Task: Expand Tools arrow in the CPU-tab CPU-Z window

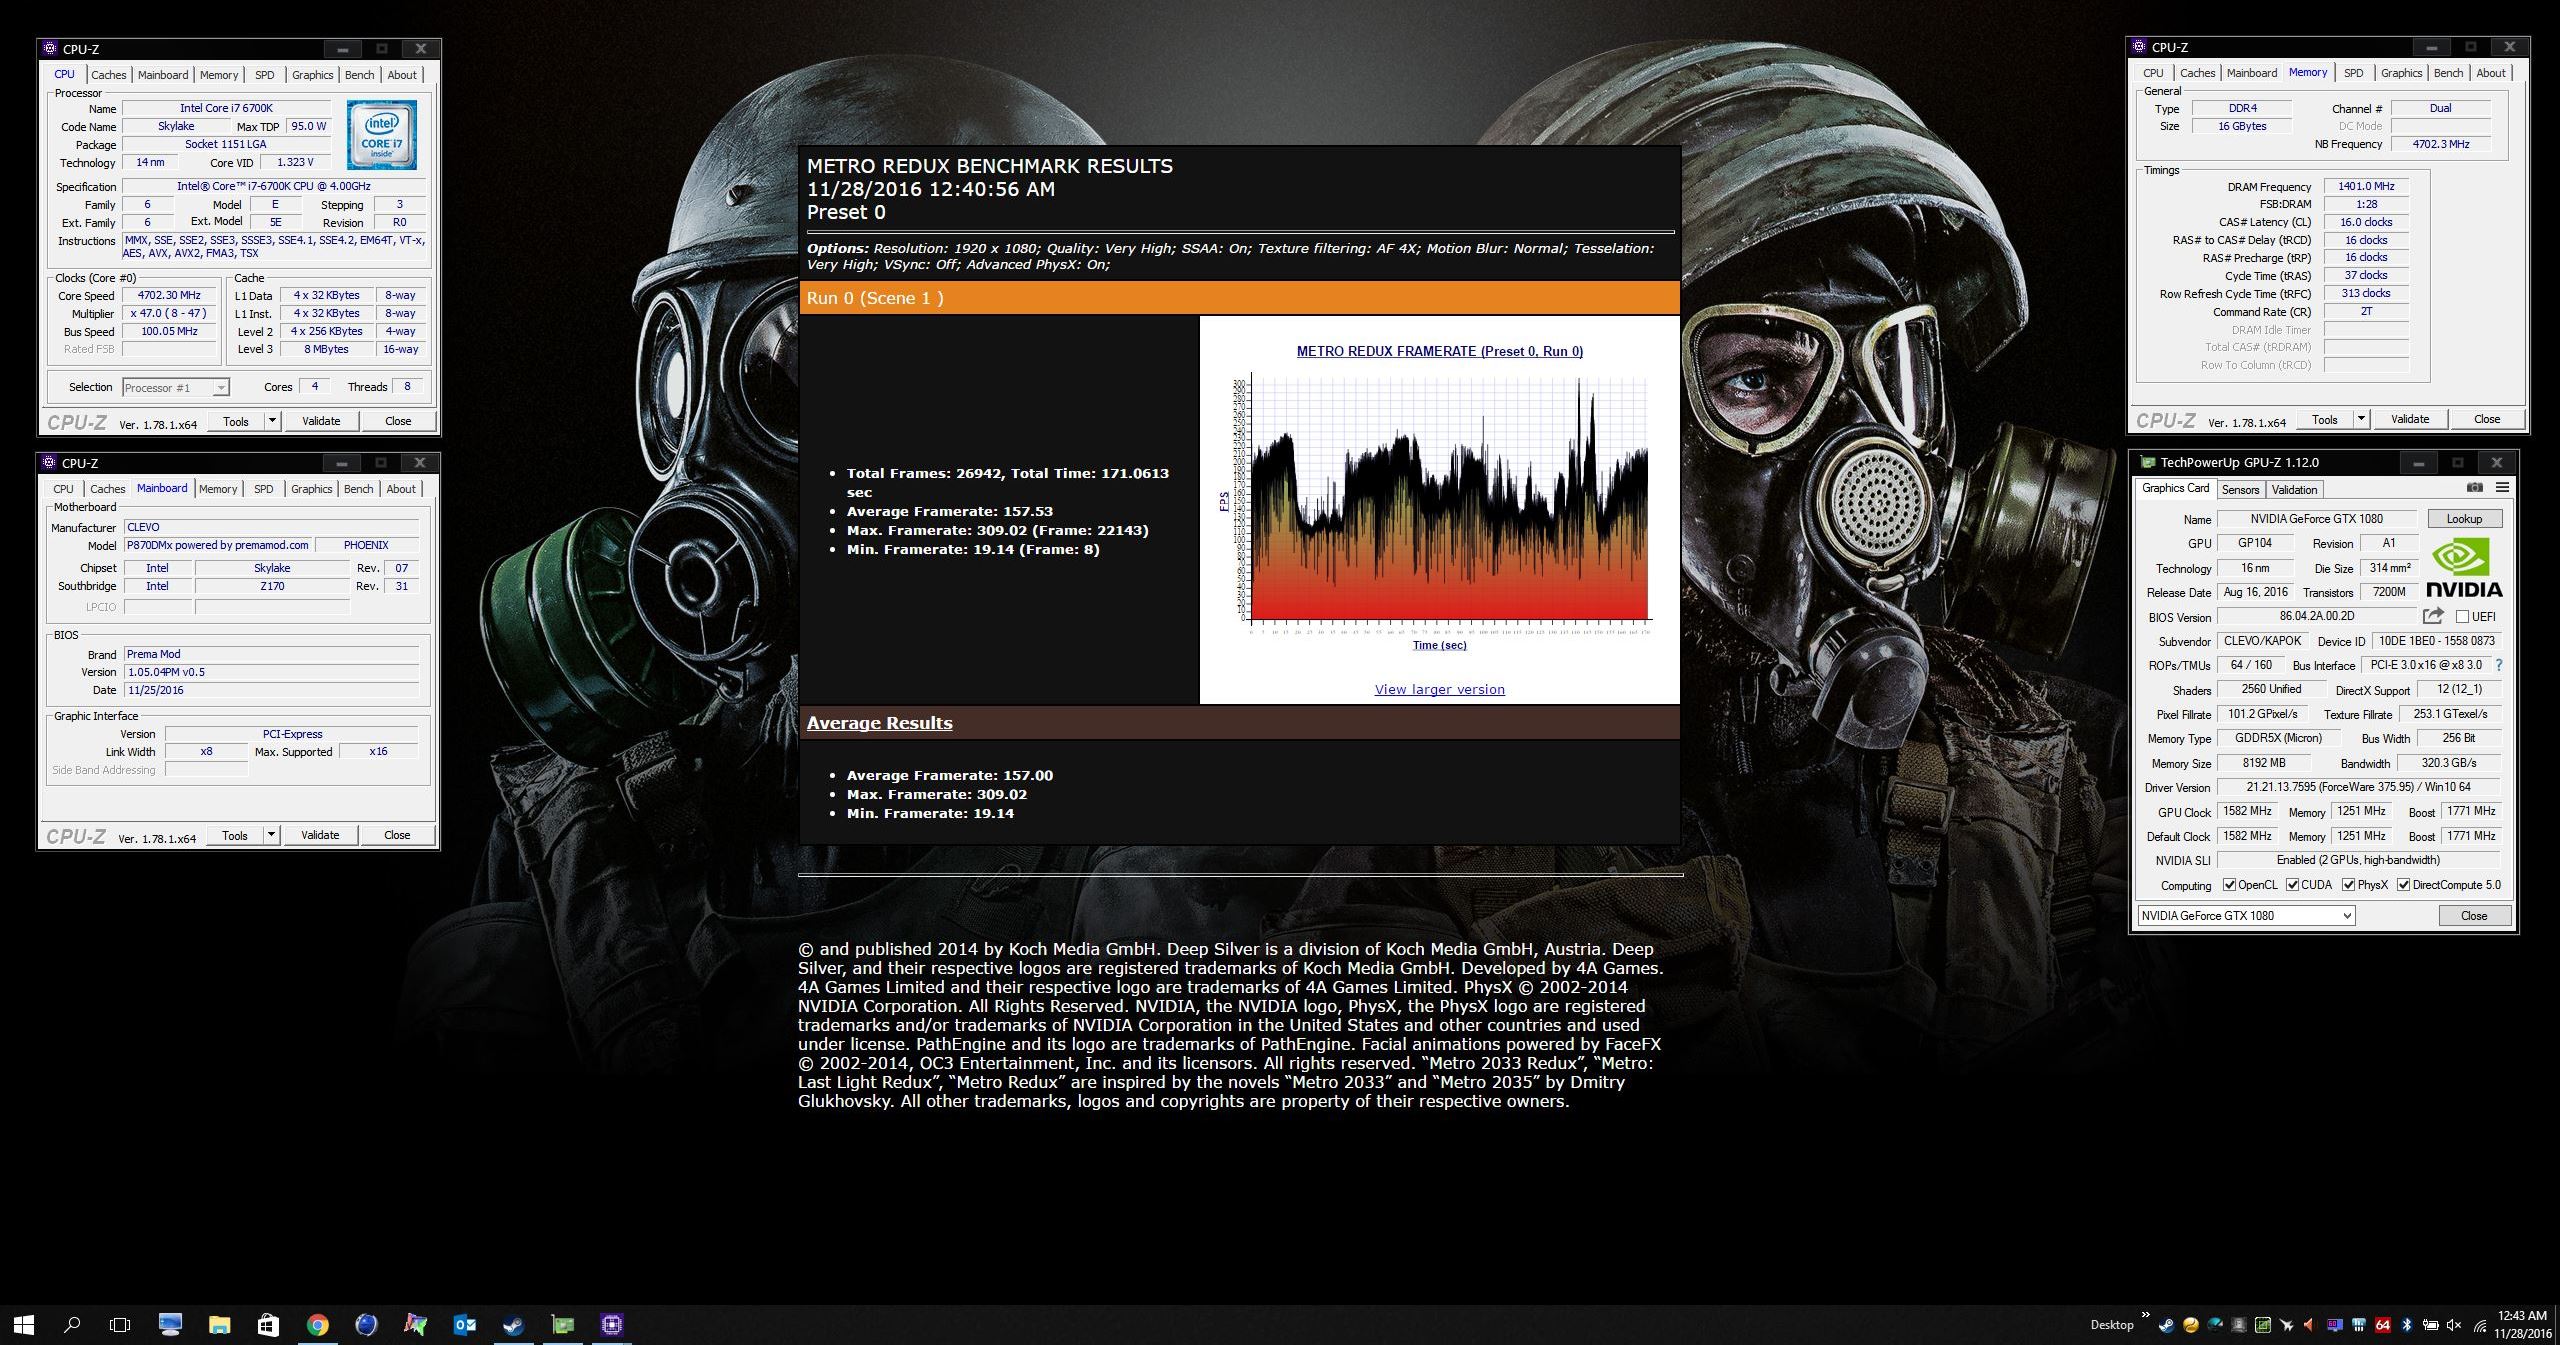Action: pos(272,421)
